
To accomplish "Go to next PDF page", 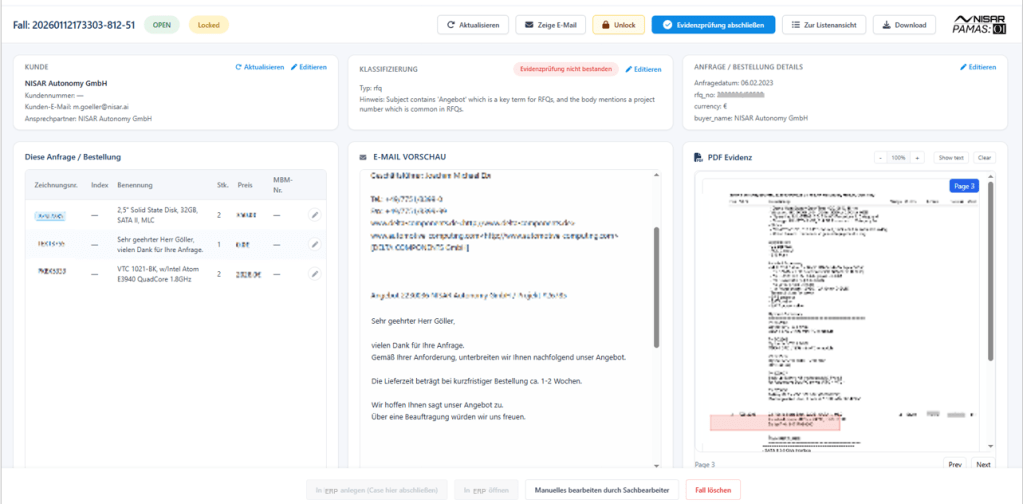I will click(x=983, y=464).
